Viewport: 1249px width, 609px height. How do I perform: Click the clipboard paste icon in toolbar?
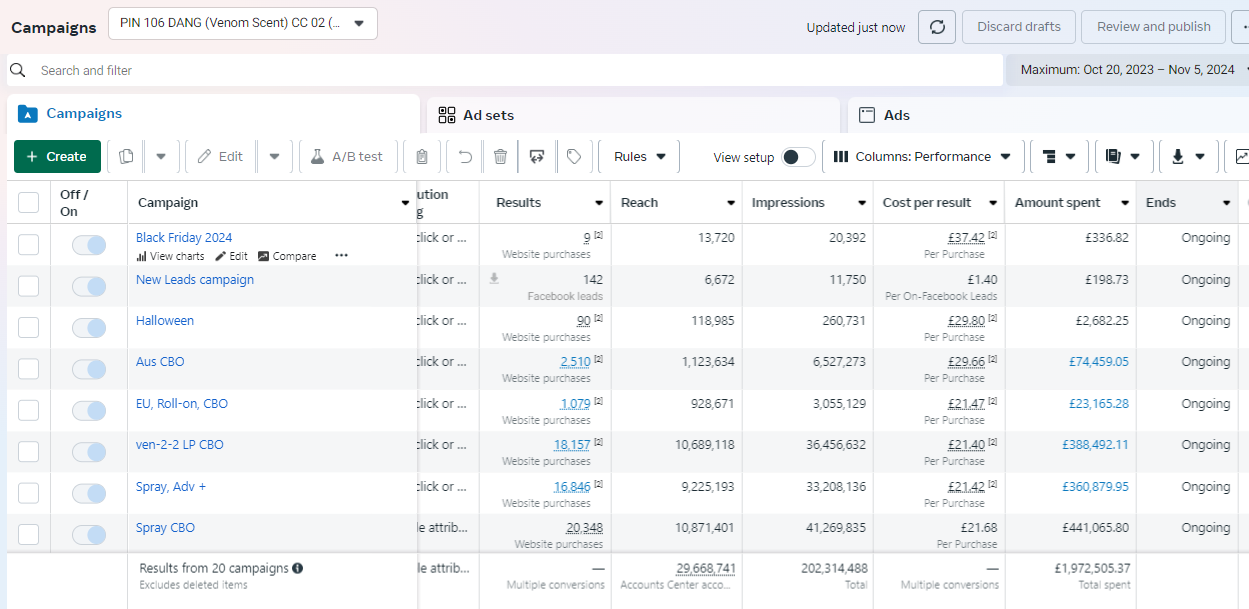pyautogui.click(x=422, y=157)
